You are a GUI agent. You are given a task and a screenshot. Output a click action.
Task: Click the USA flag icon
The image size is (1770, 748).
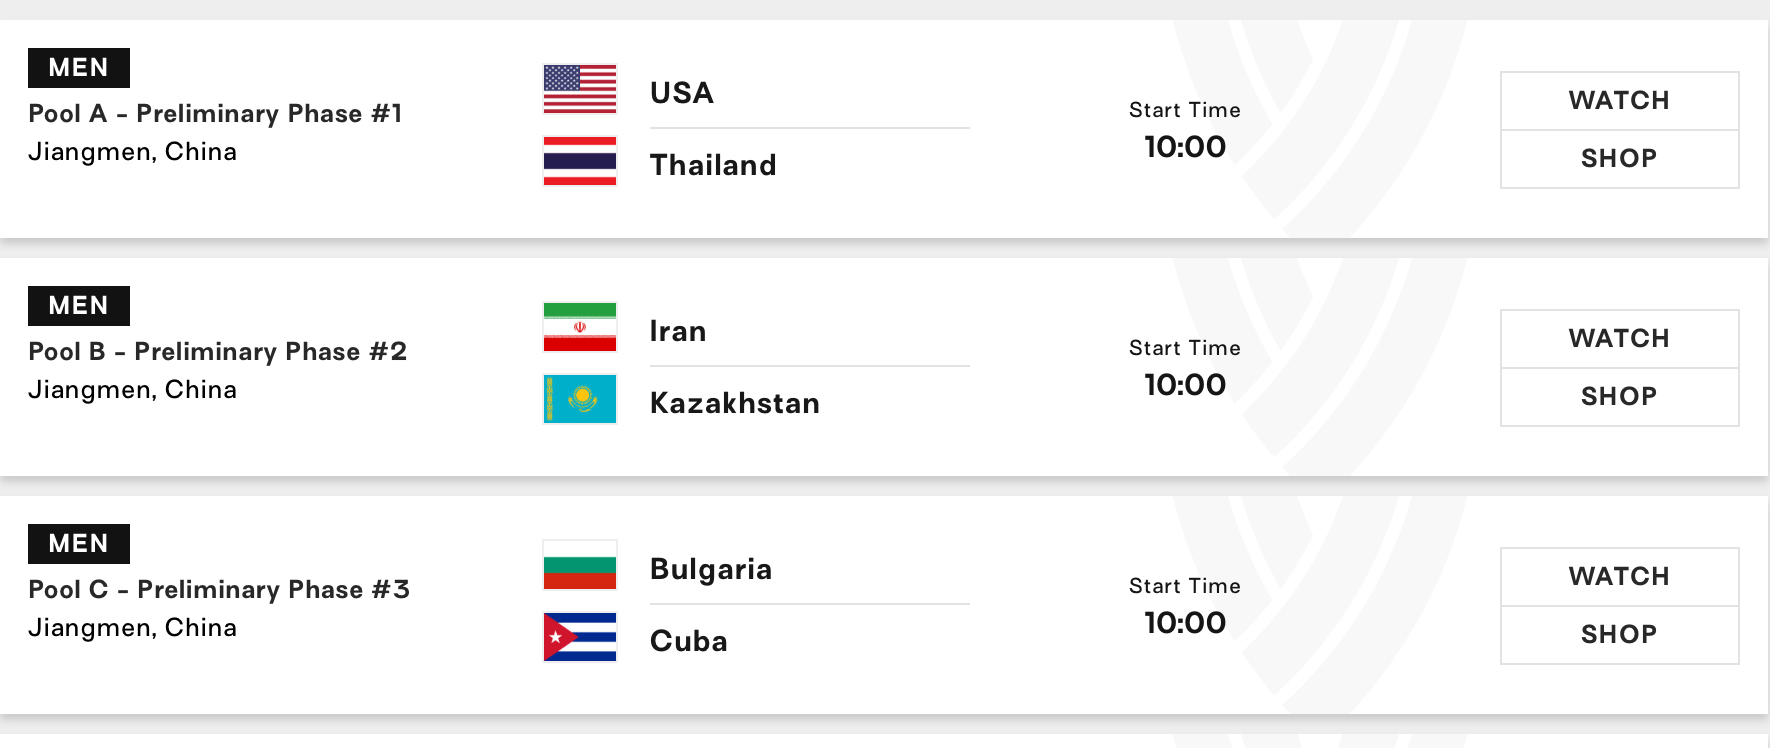[580, 89]
